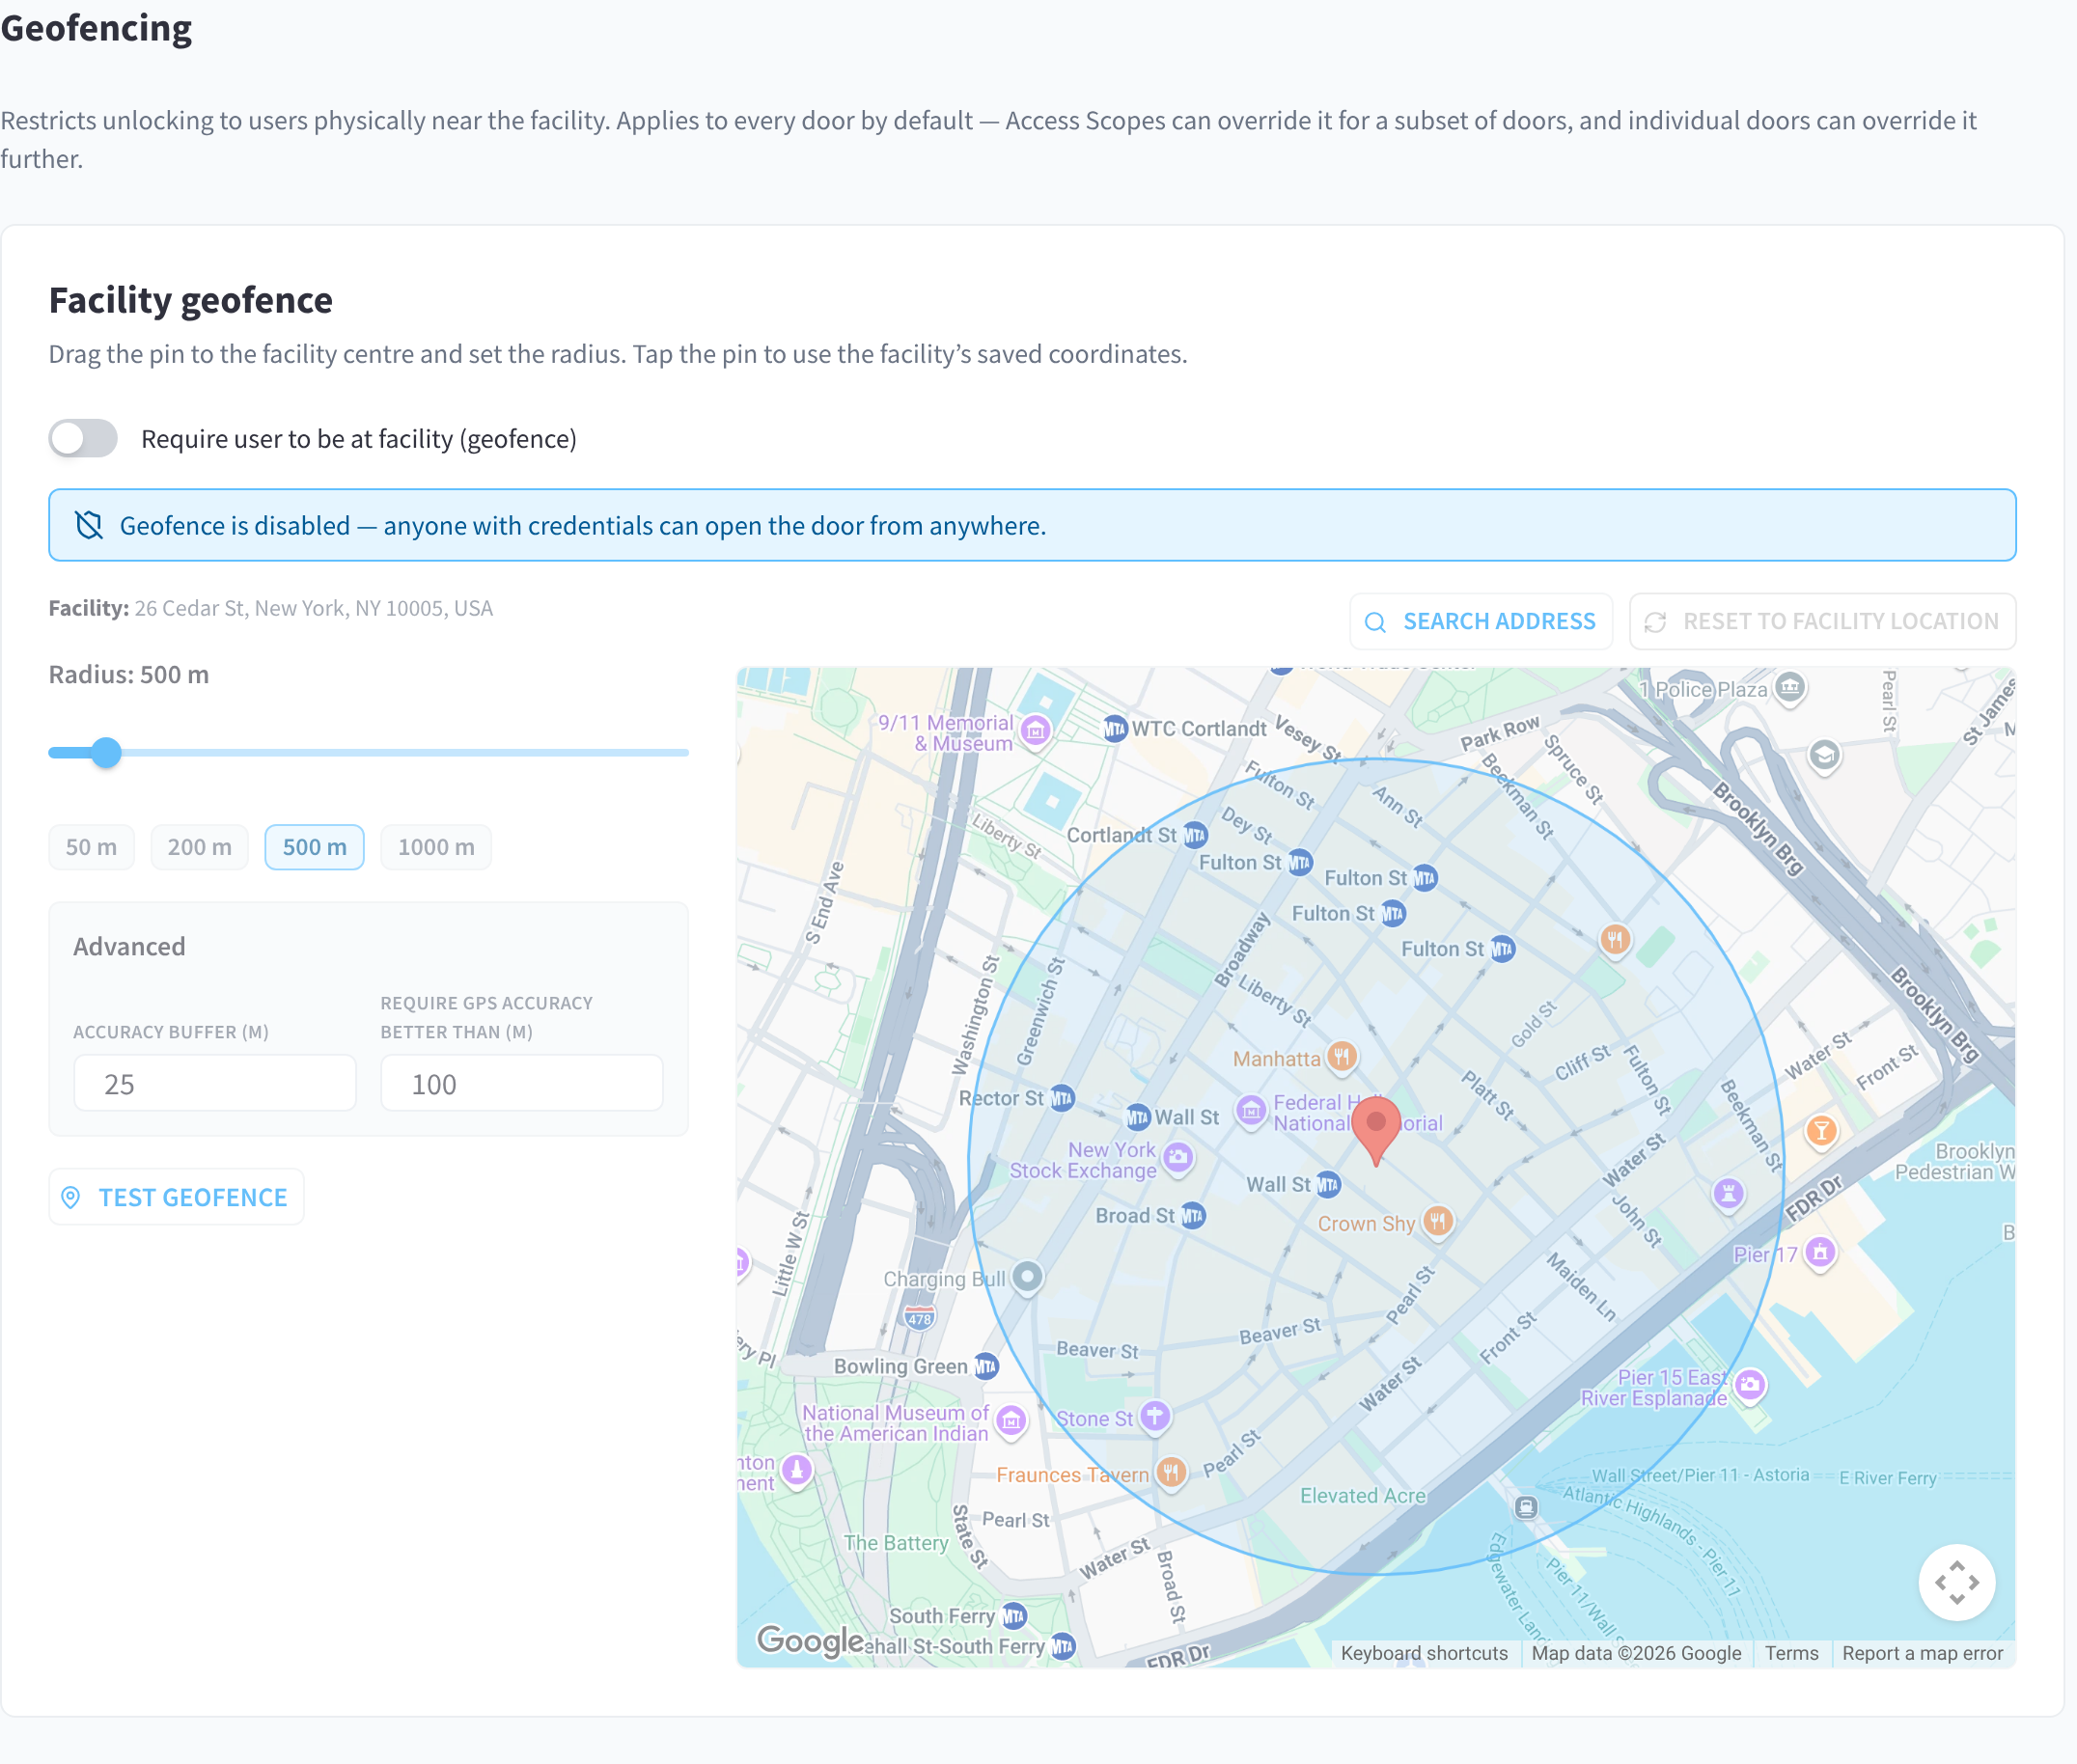Click the Search Address button

pyautogui.click(x=1480, y=621)
